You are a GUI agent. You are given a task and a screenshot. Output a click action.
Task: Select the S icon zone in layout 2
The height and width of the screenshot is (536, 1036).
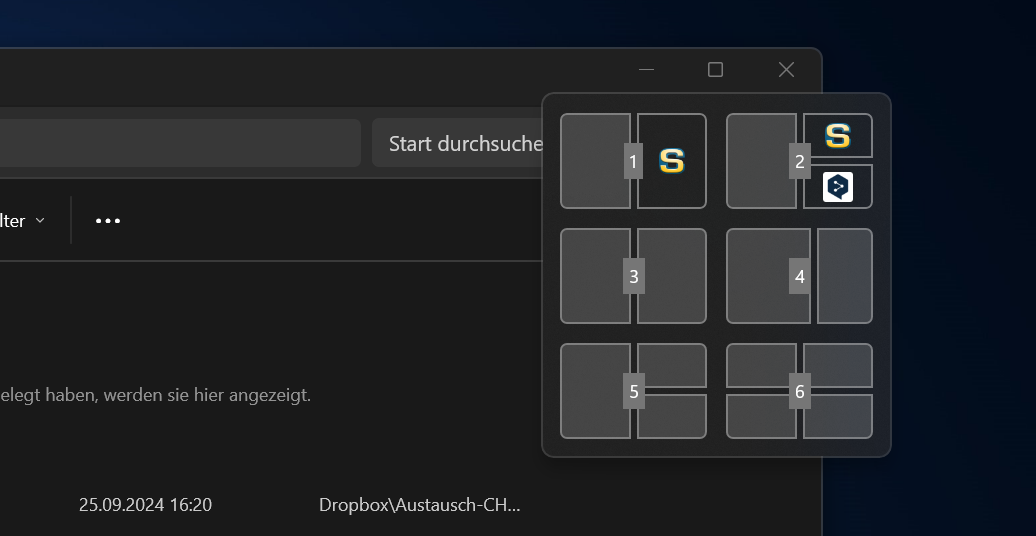(x=838, y=136)
